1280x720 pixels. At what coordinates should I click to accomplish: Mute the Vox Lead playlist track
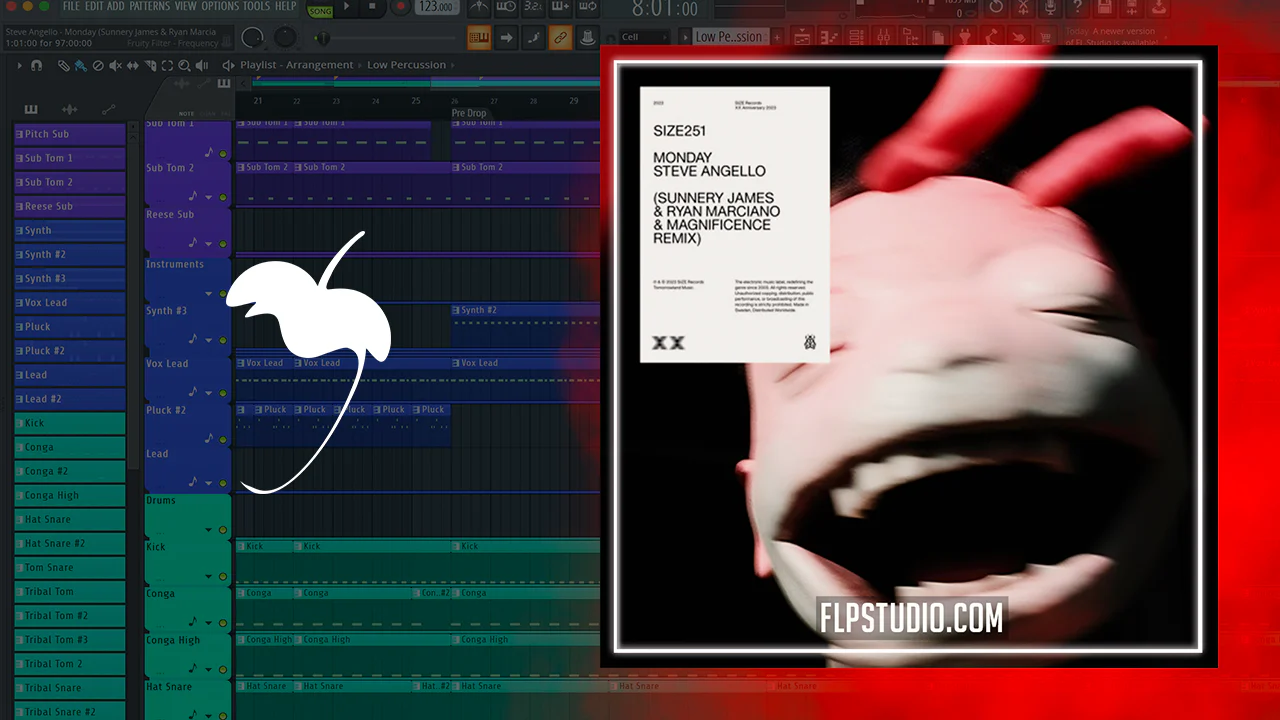[223, 391]
